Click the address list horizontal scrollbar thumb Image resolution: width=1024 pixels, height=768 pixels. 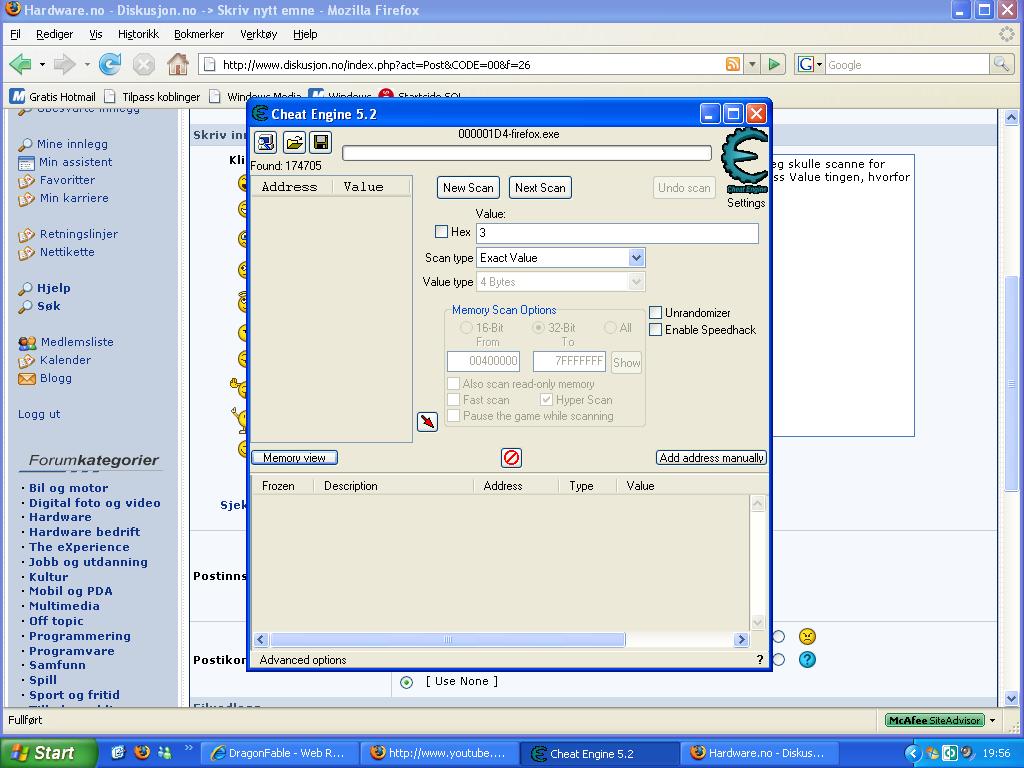click(447, 639)
